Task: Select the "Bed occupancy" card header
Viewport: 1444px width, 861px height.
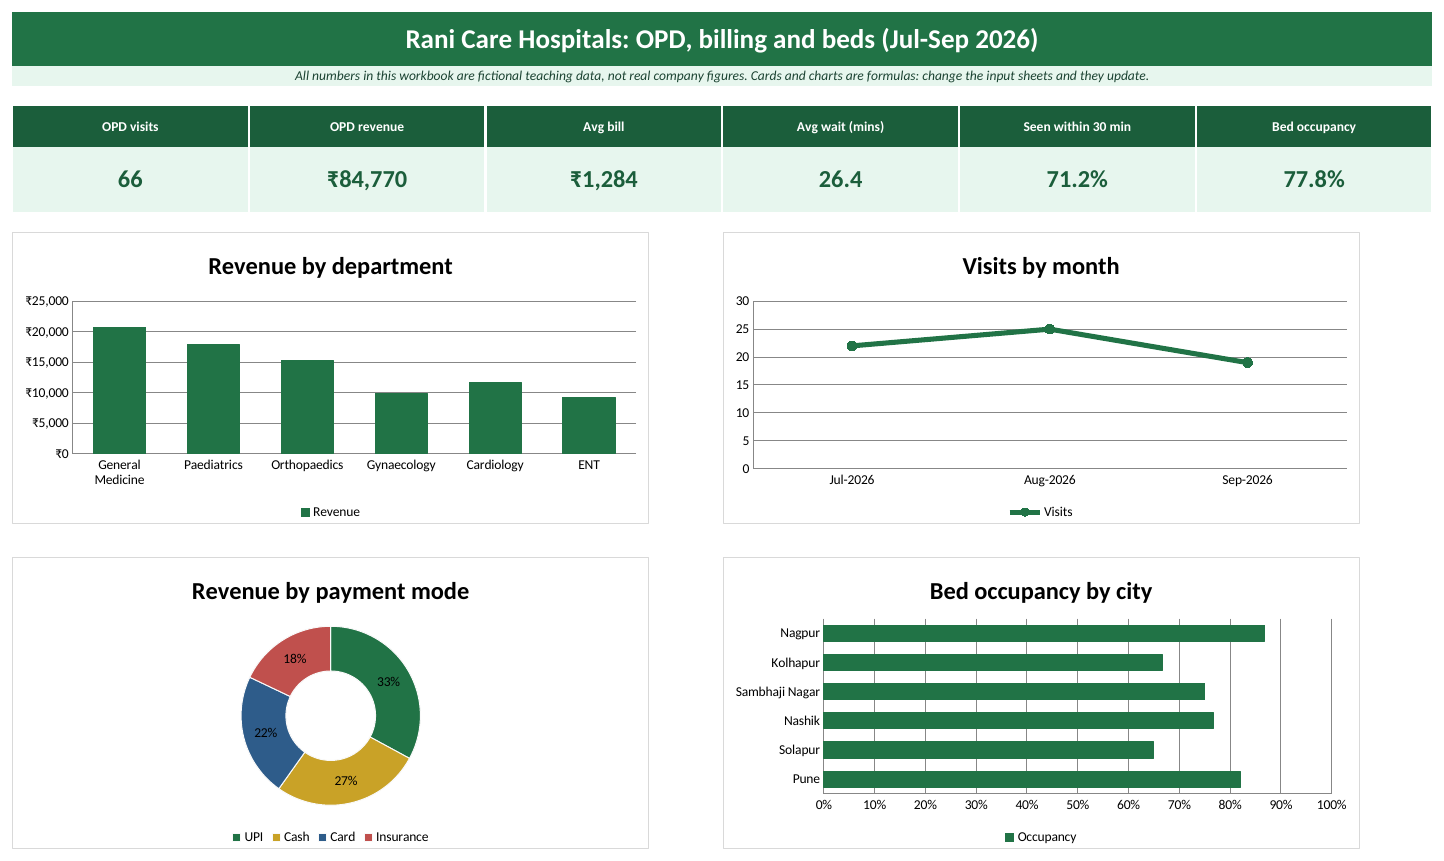Action: click(x=1314, y=127)
